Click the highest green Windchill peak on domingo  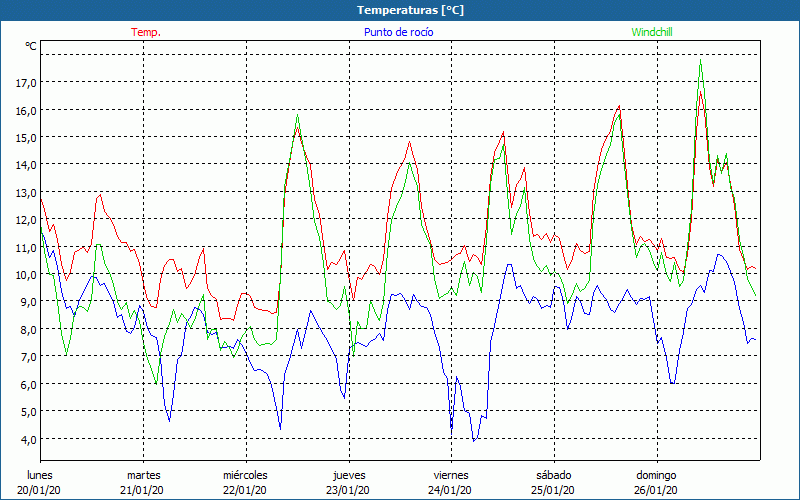pyautogui.click(x=701, y=60)
